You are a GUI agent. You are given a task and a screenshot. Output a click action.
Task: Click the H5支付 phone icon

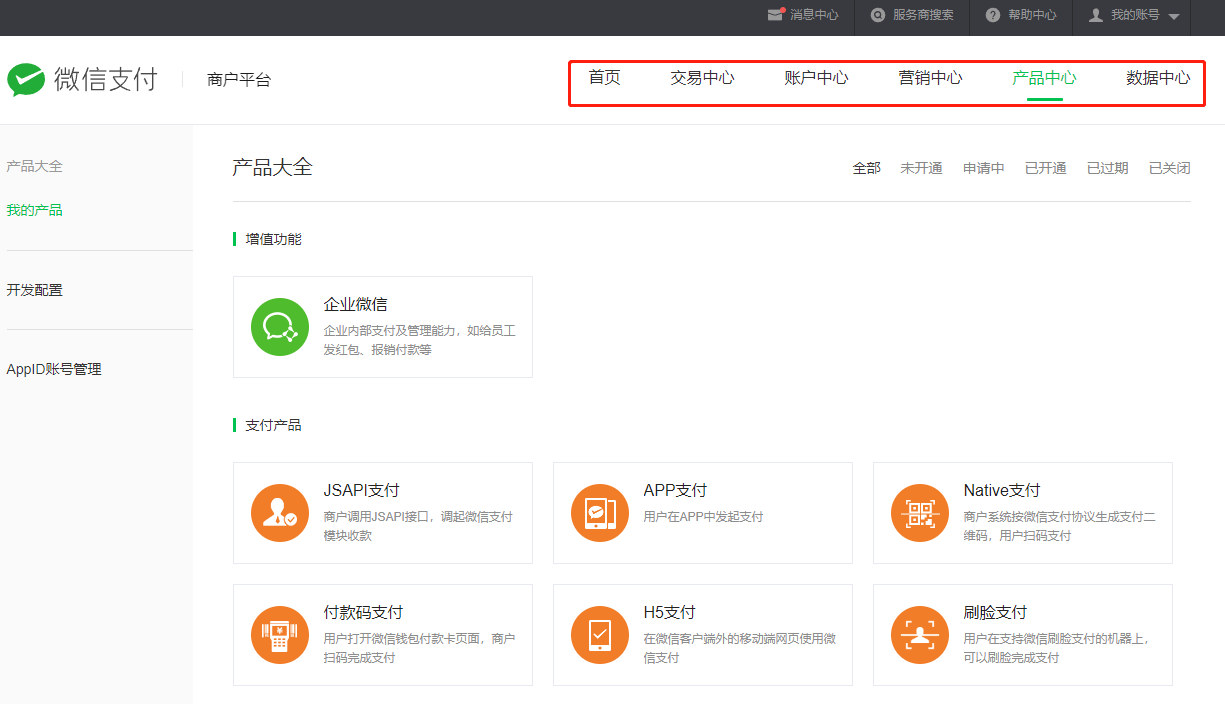click(600, 635)
